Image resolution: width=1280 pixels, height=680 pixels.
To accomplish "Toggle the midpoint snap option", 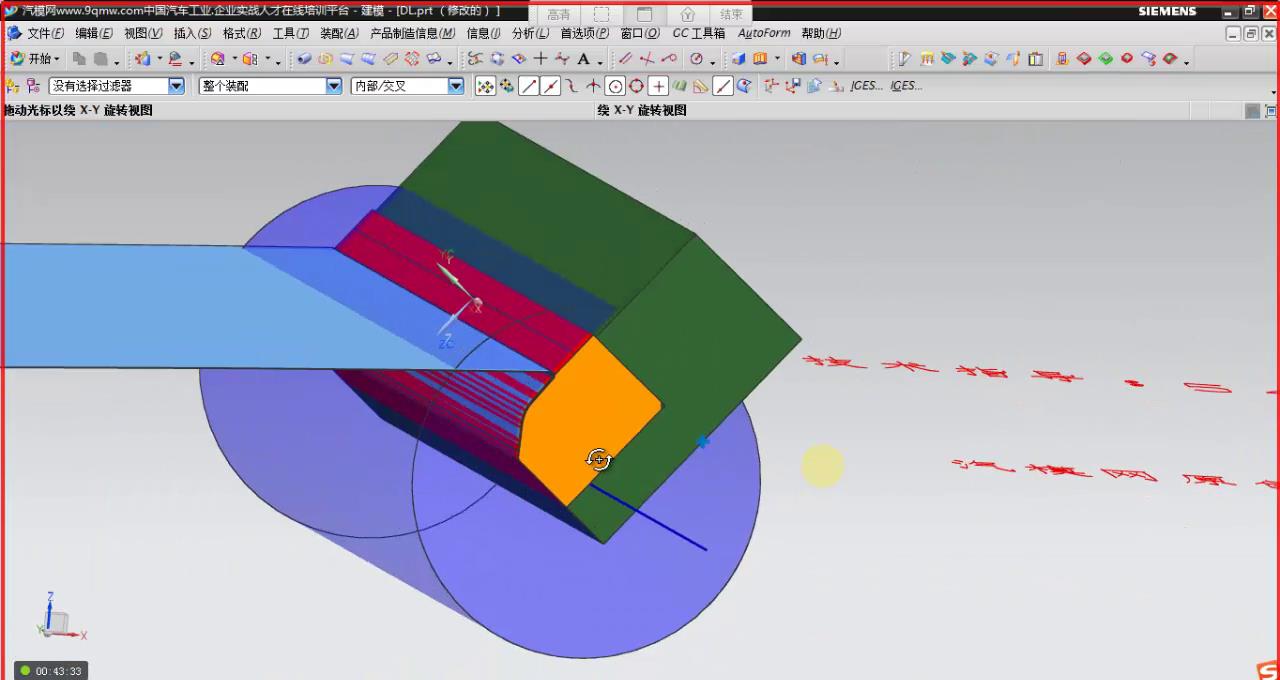I will (550, 86).
